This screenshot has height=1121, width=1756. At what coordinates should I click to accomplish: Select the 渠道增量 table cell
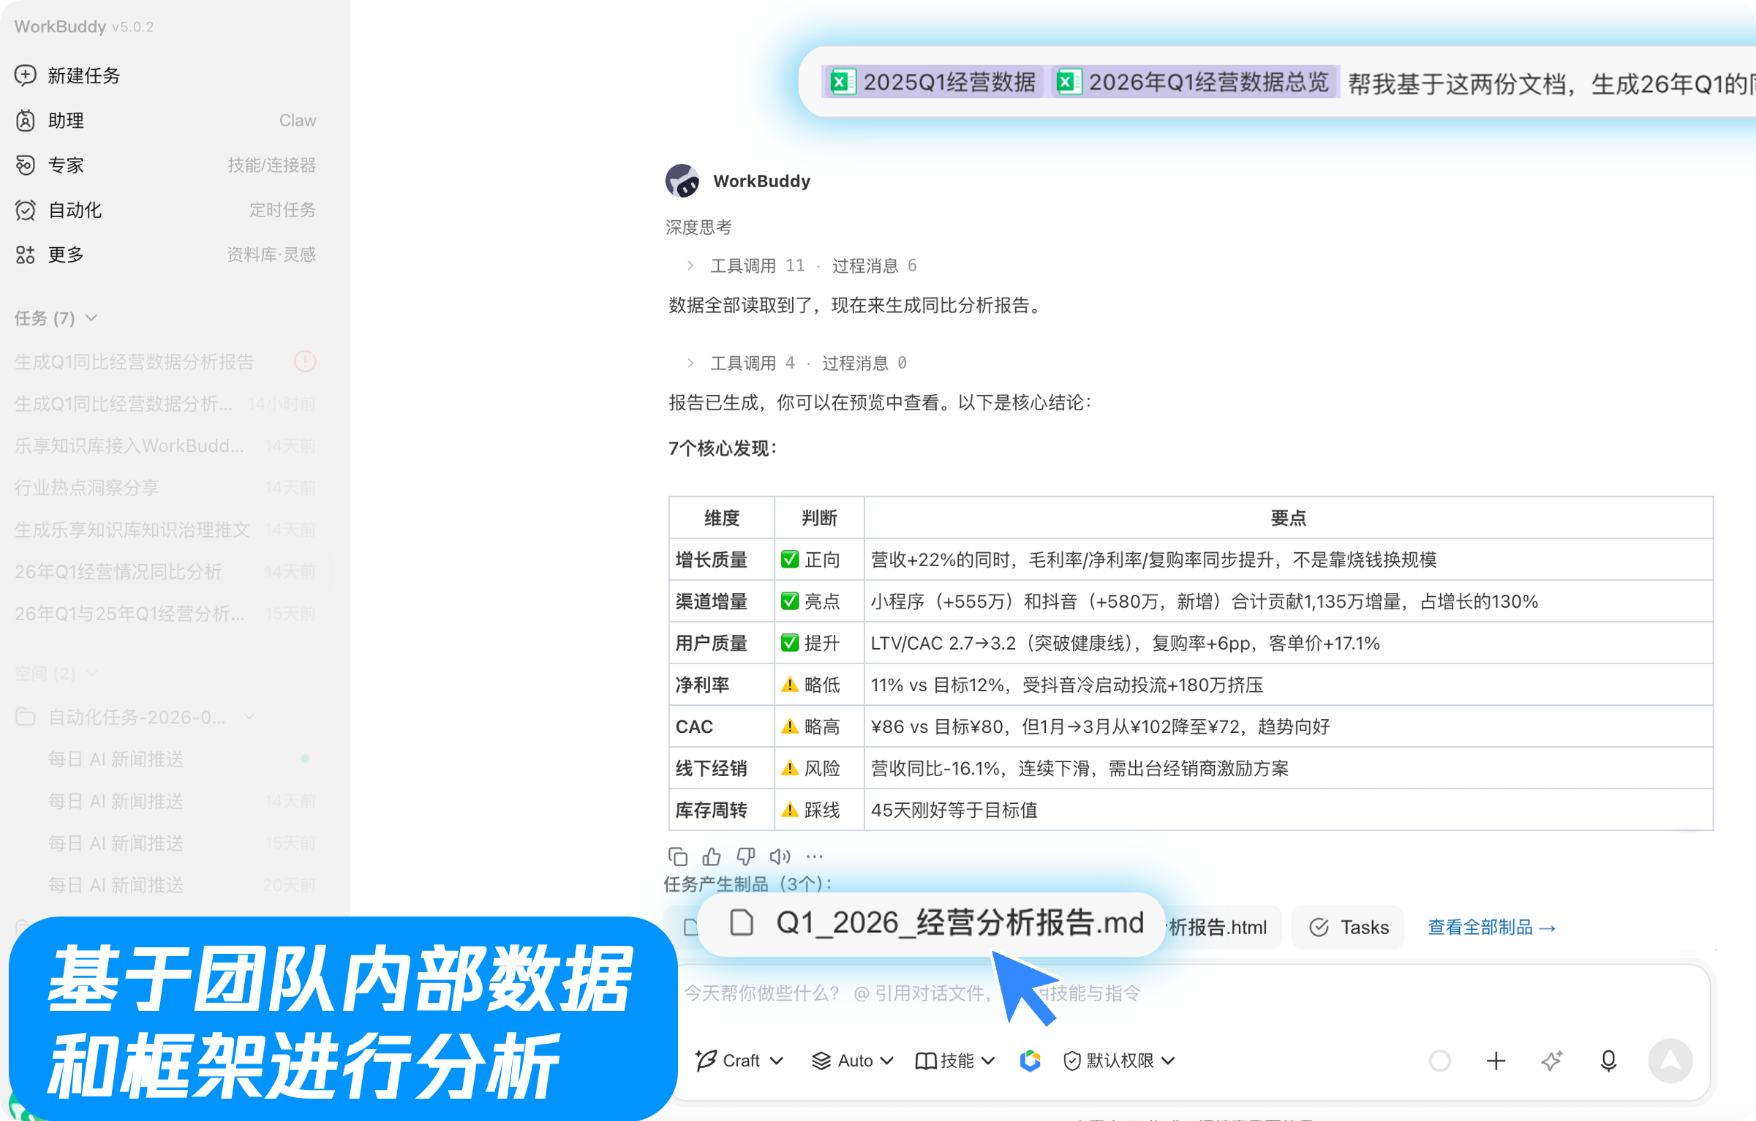pos(721,602)
